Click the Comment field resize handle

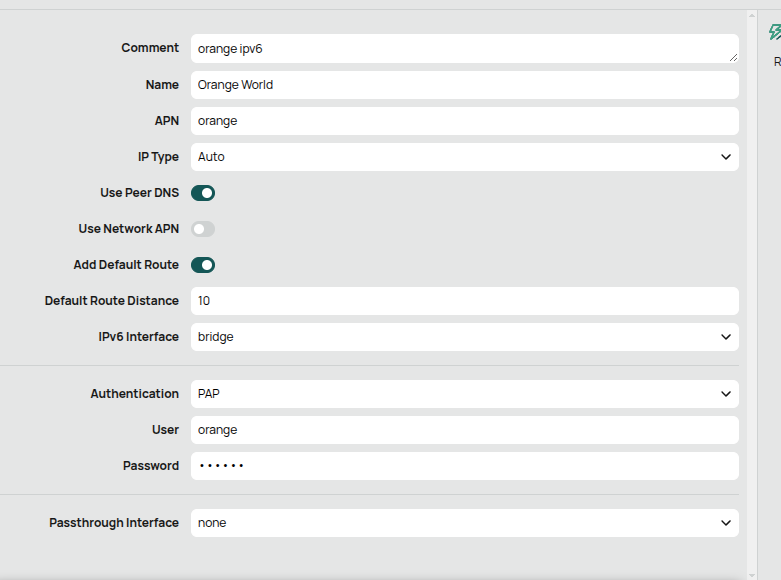pos(733,58)
